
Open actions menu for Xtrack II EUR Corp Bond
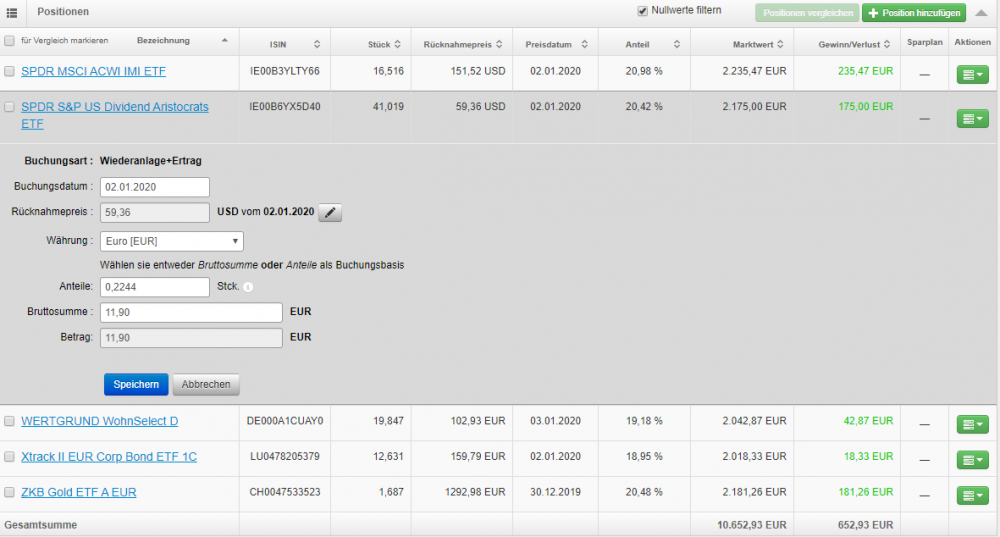coord(972,460)
